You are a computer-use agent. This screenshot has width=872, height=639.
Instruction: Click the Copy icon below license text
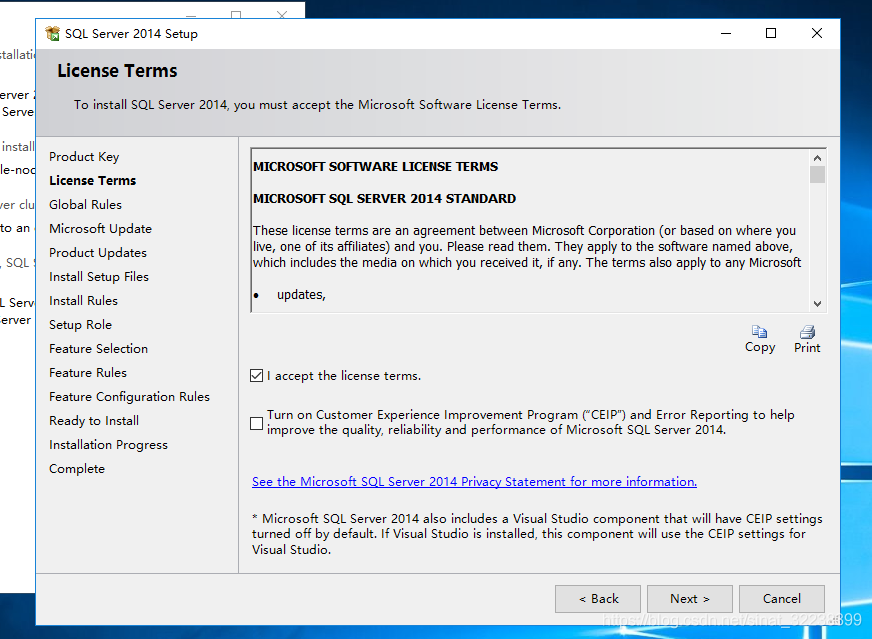tap(760, 332)
